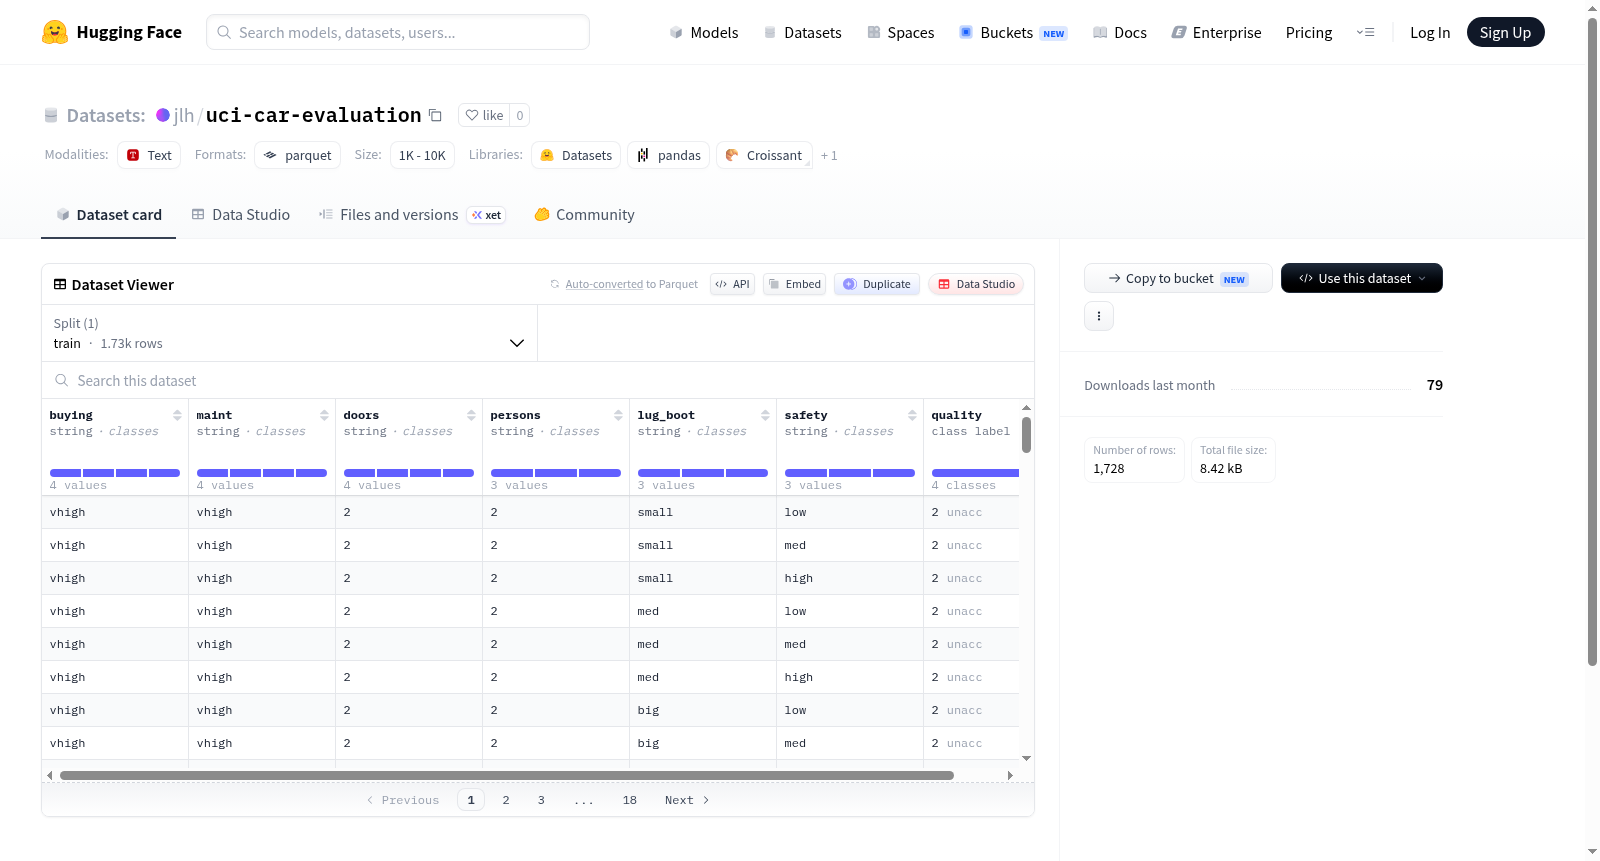Expand Use this dataset dropdown
This screenshot has height=861, width=1600.
1362,278
